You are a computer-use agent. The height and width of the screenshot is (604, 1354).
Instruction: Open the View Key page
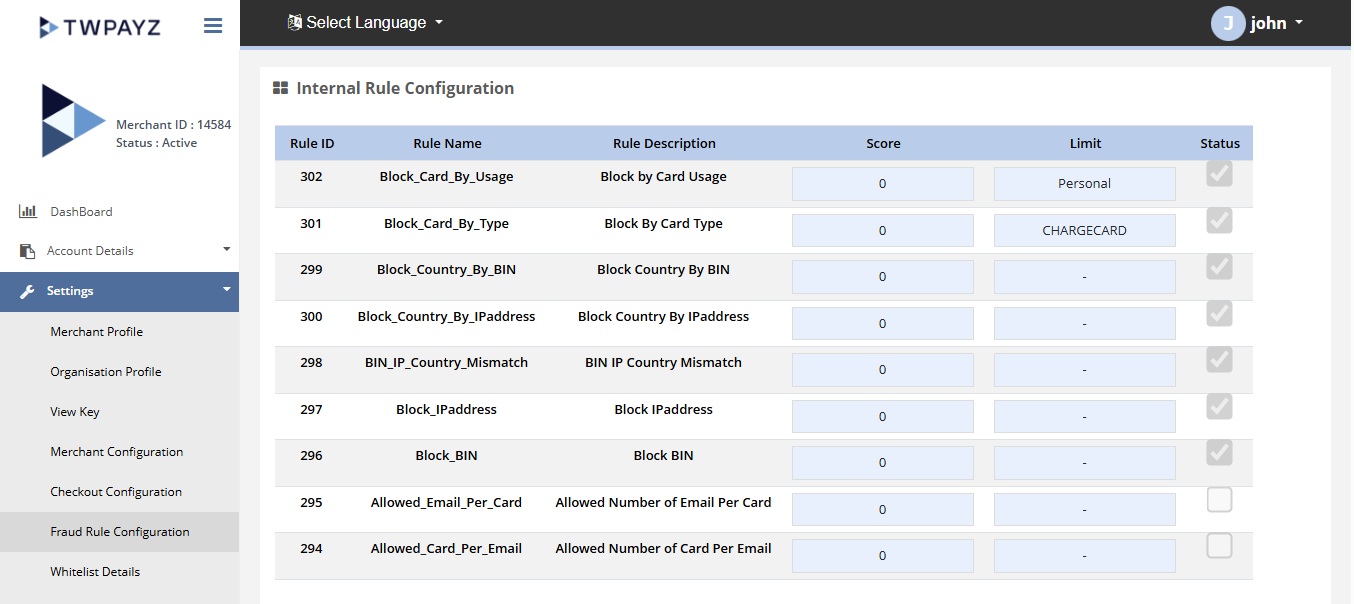[75, 412]
